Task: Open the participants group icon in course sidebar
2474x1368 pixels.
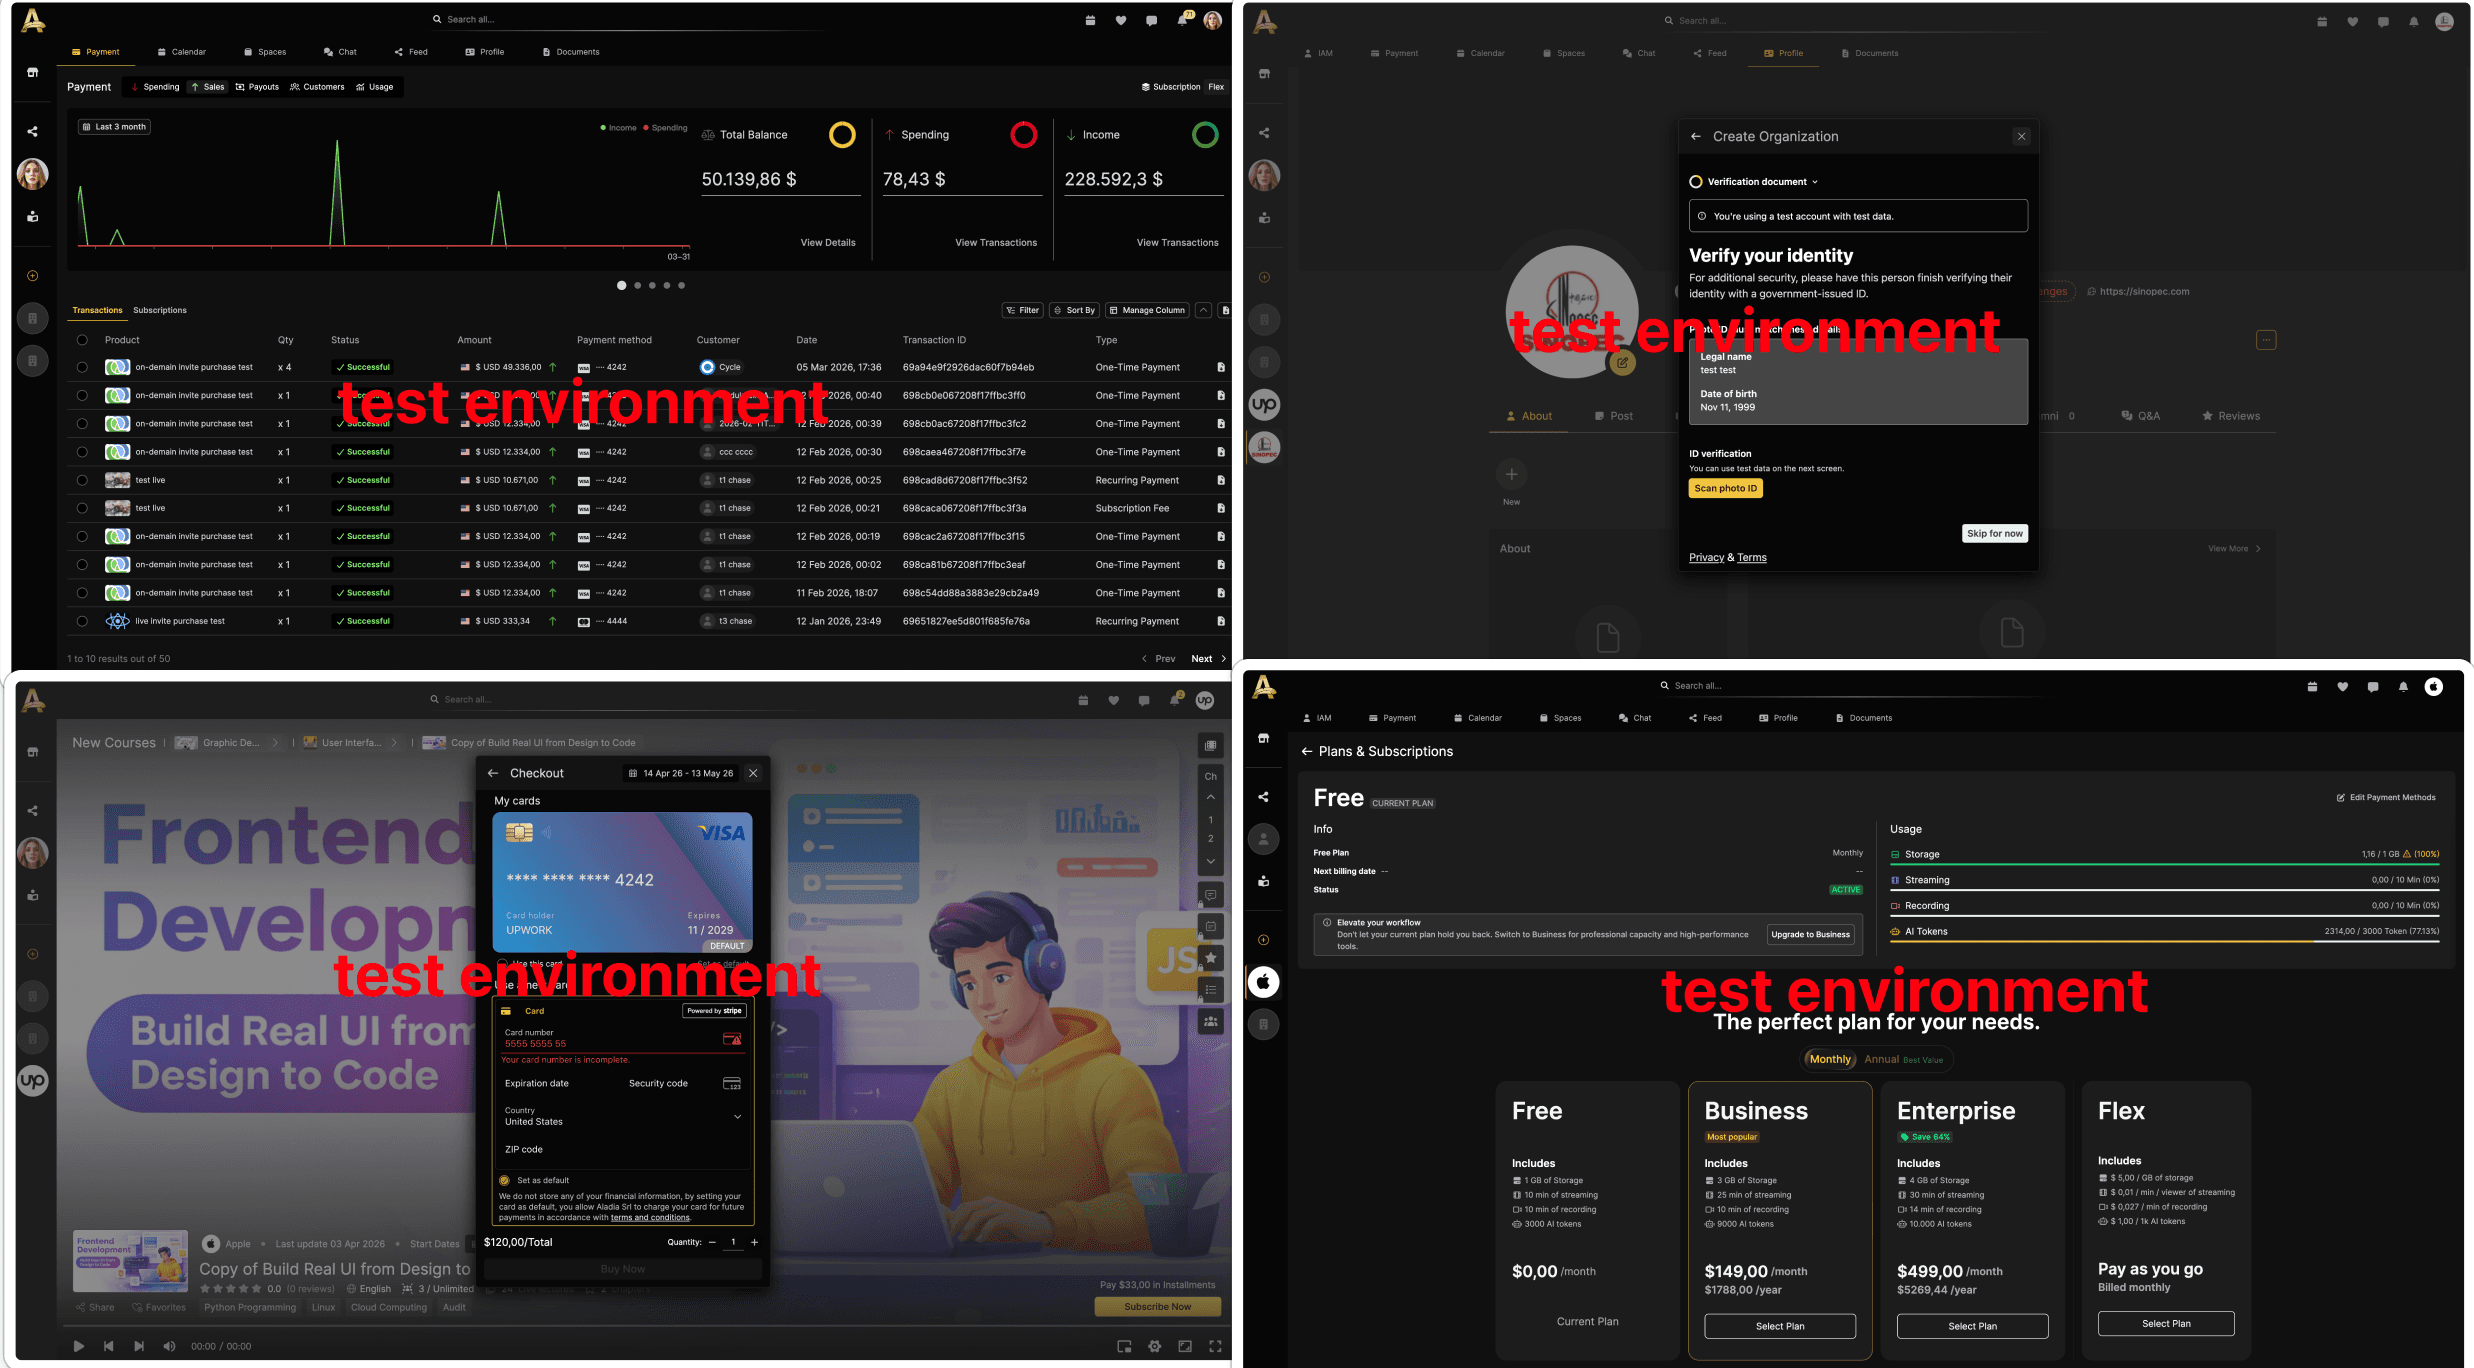Action: coord(1211,1021)
